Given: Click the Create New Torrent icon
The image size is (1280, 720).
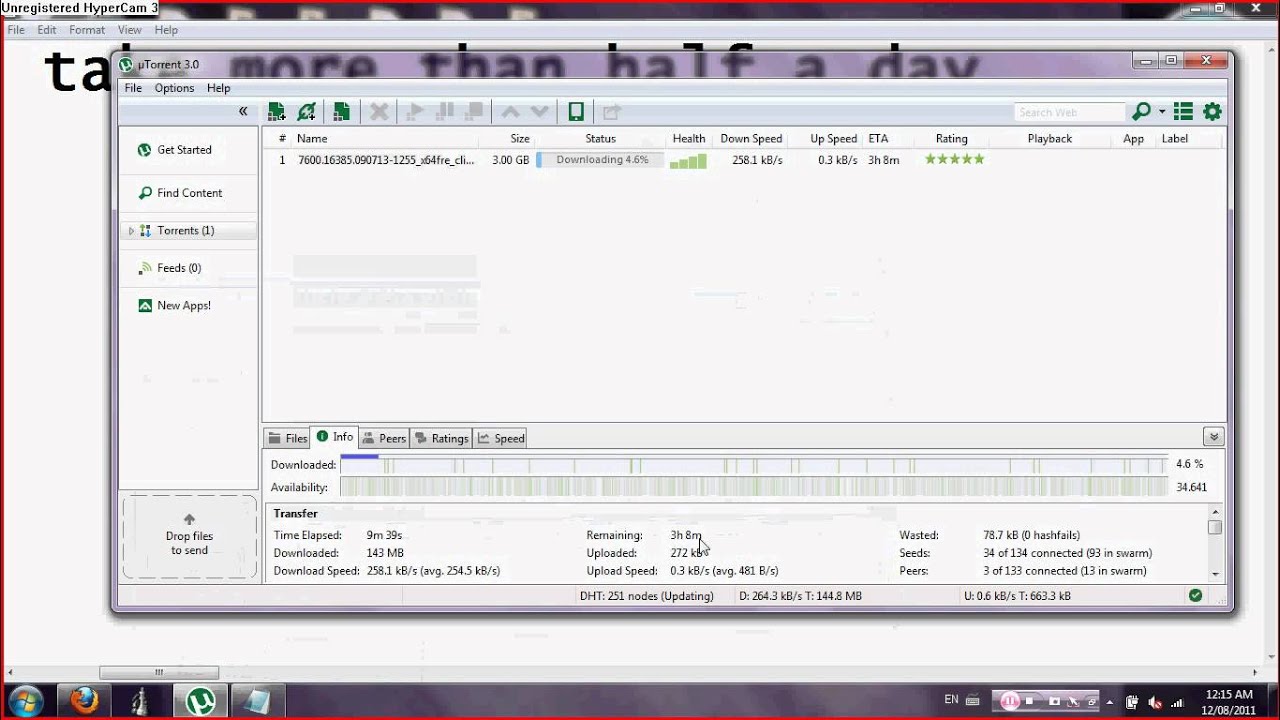Looking at the screenshot, I should click(x=341, y=112).
